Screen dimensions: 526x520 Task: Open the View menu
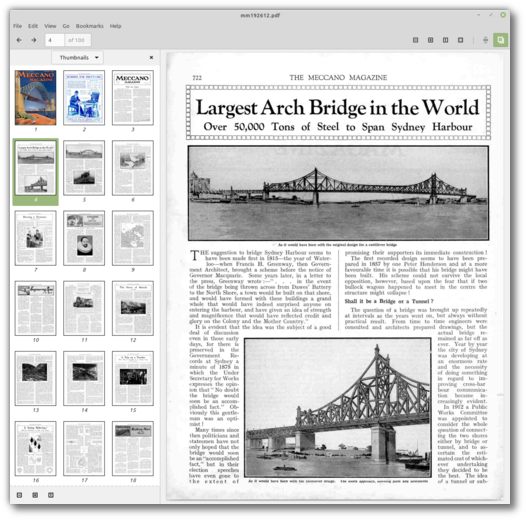click(50, 26)
